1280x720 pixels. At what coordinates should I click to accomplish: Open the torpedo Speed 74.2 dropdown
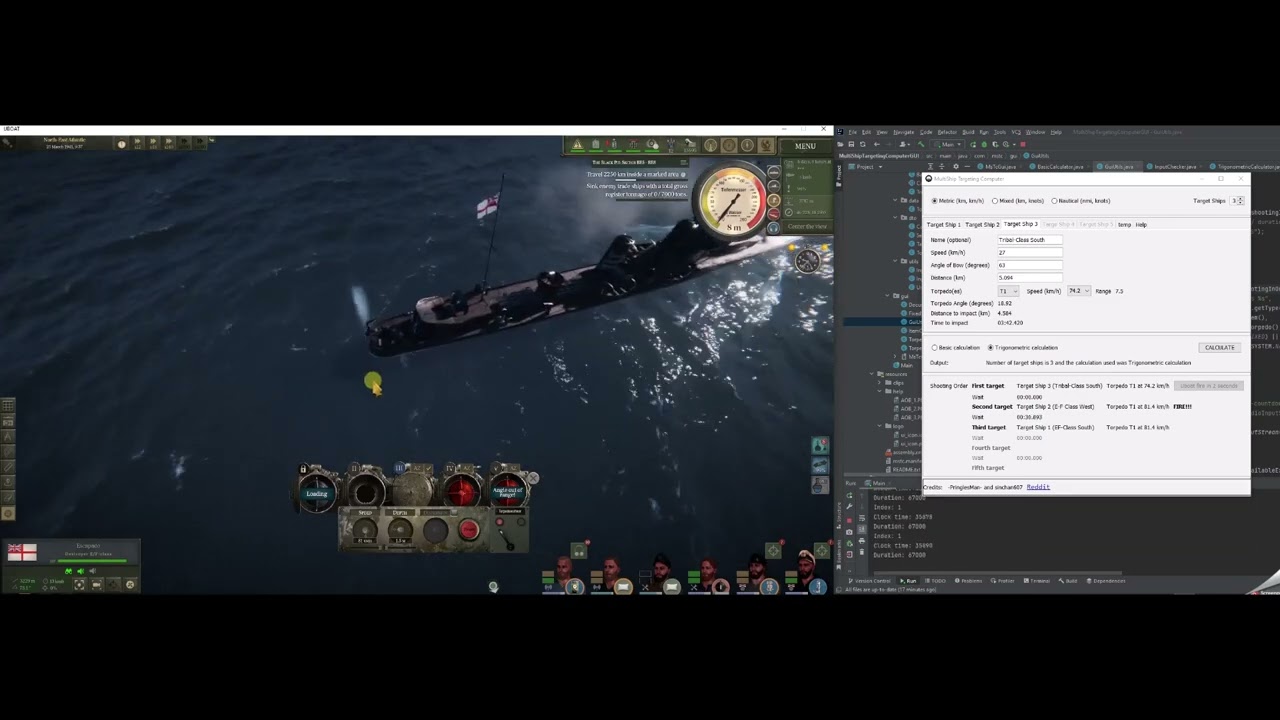1079,291
